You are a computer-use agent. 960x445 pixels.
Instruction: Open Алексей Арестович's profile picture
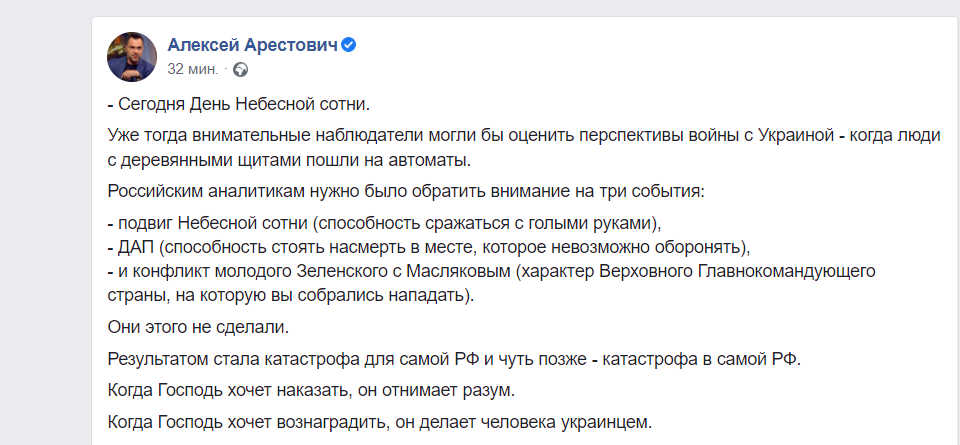coord(132,57)
